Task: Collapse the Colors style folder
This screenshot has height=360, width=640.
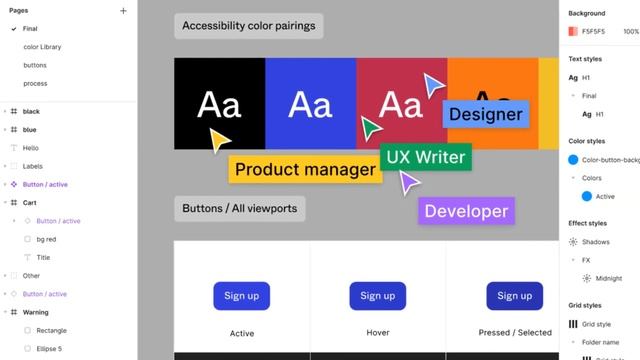Action: [573, 178]
